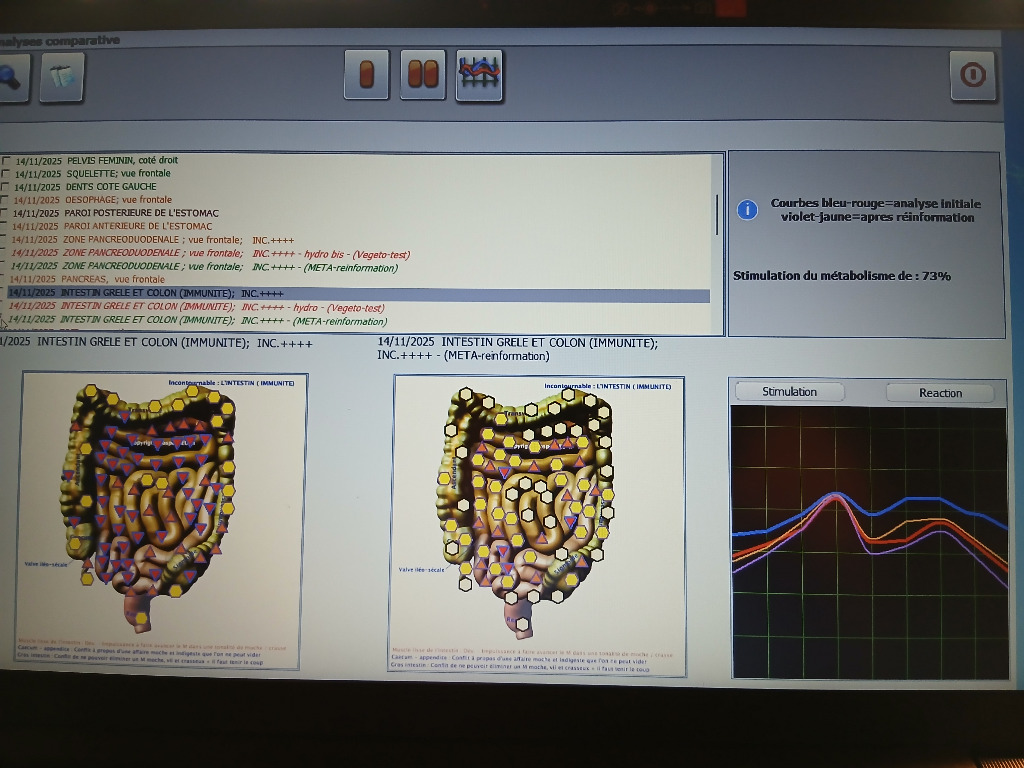Tick checkbox for SQUELETTE; vue frontale

click(x=7, y=173)
